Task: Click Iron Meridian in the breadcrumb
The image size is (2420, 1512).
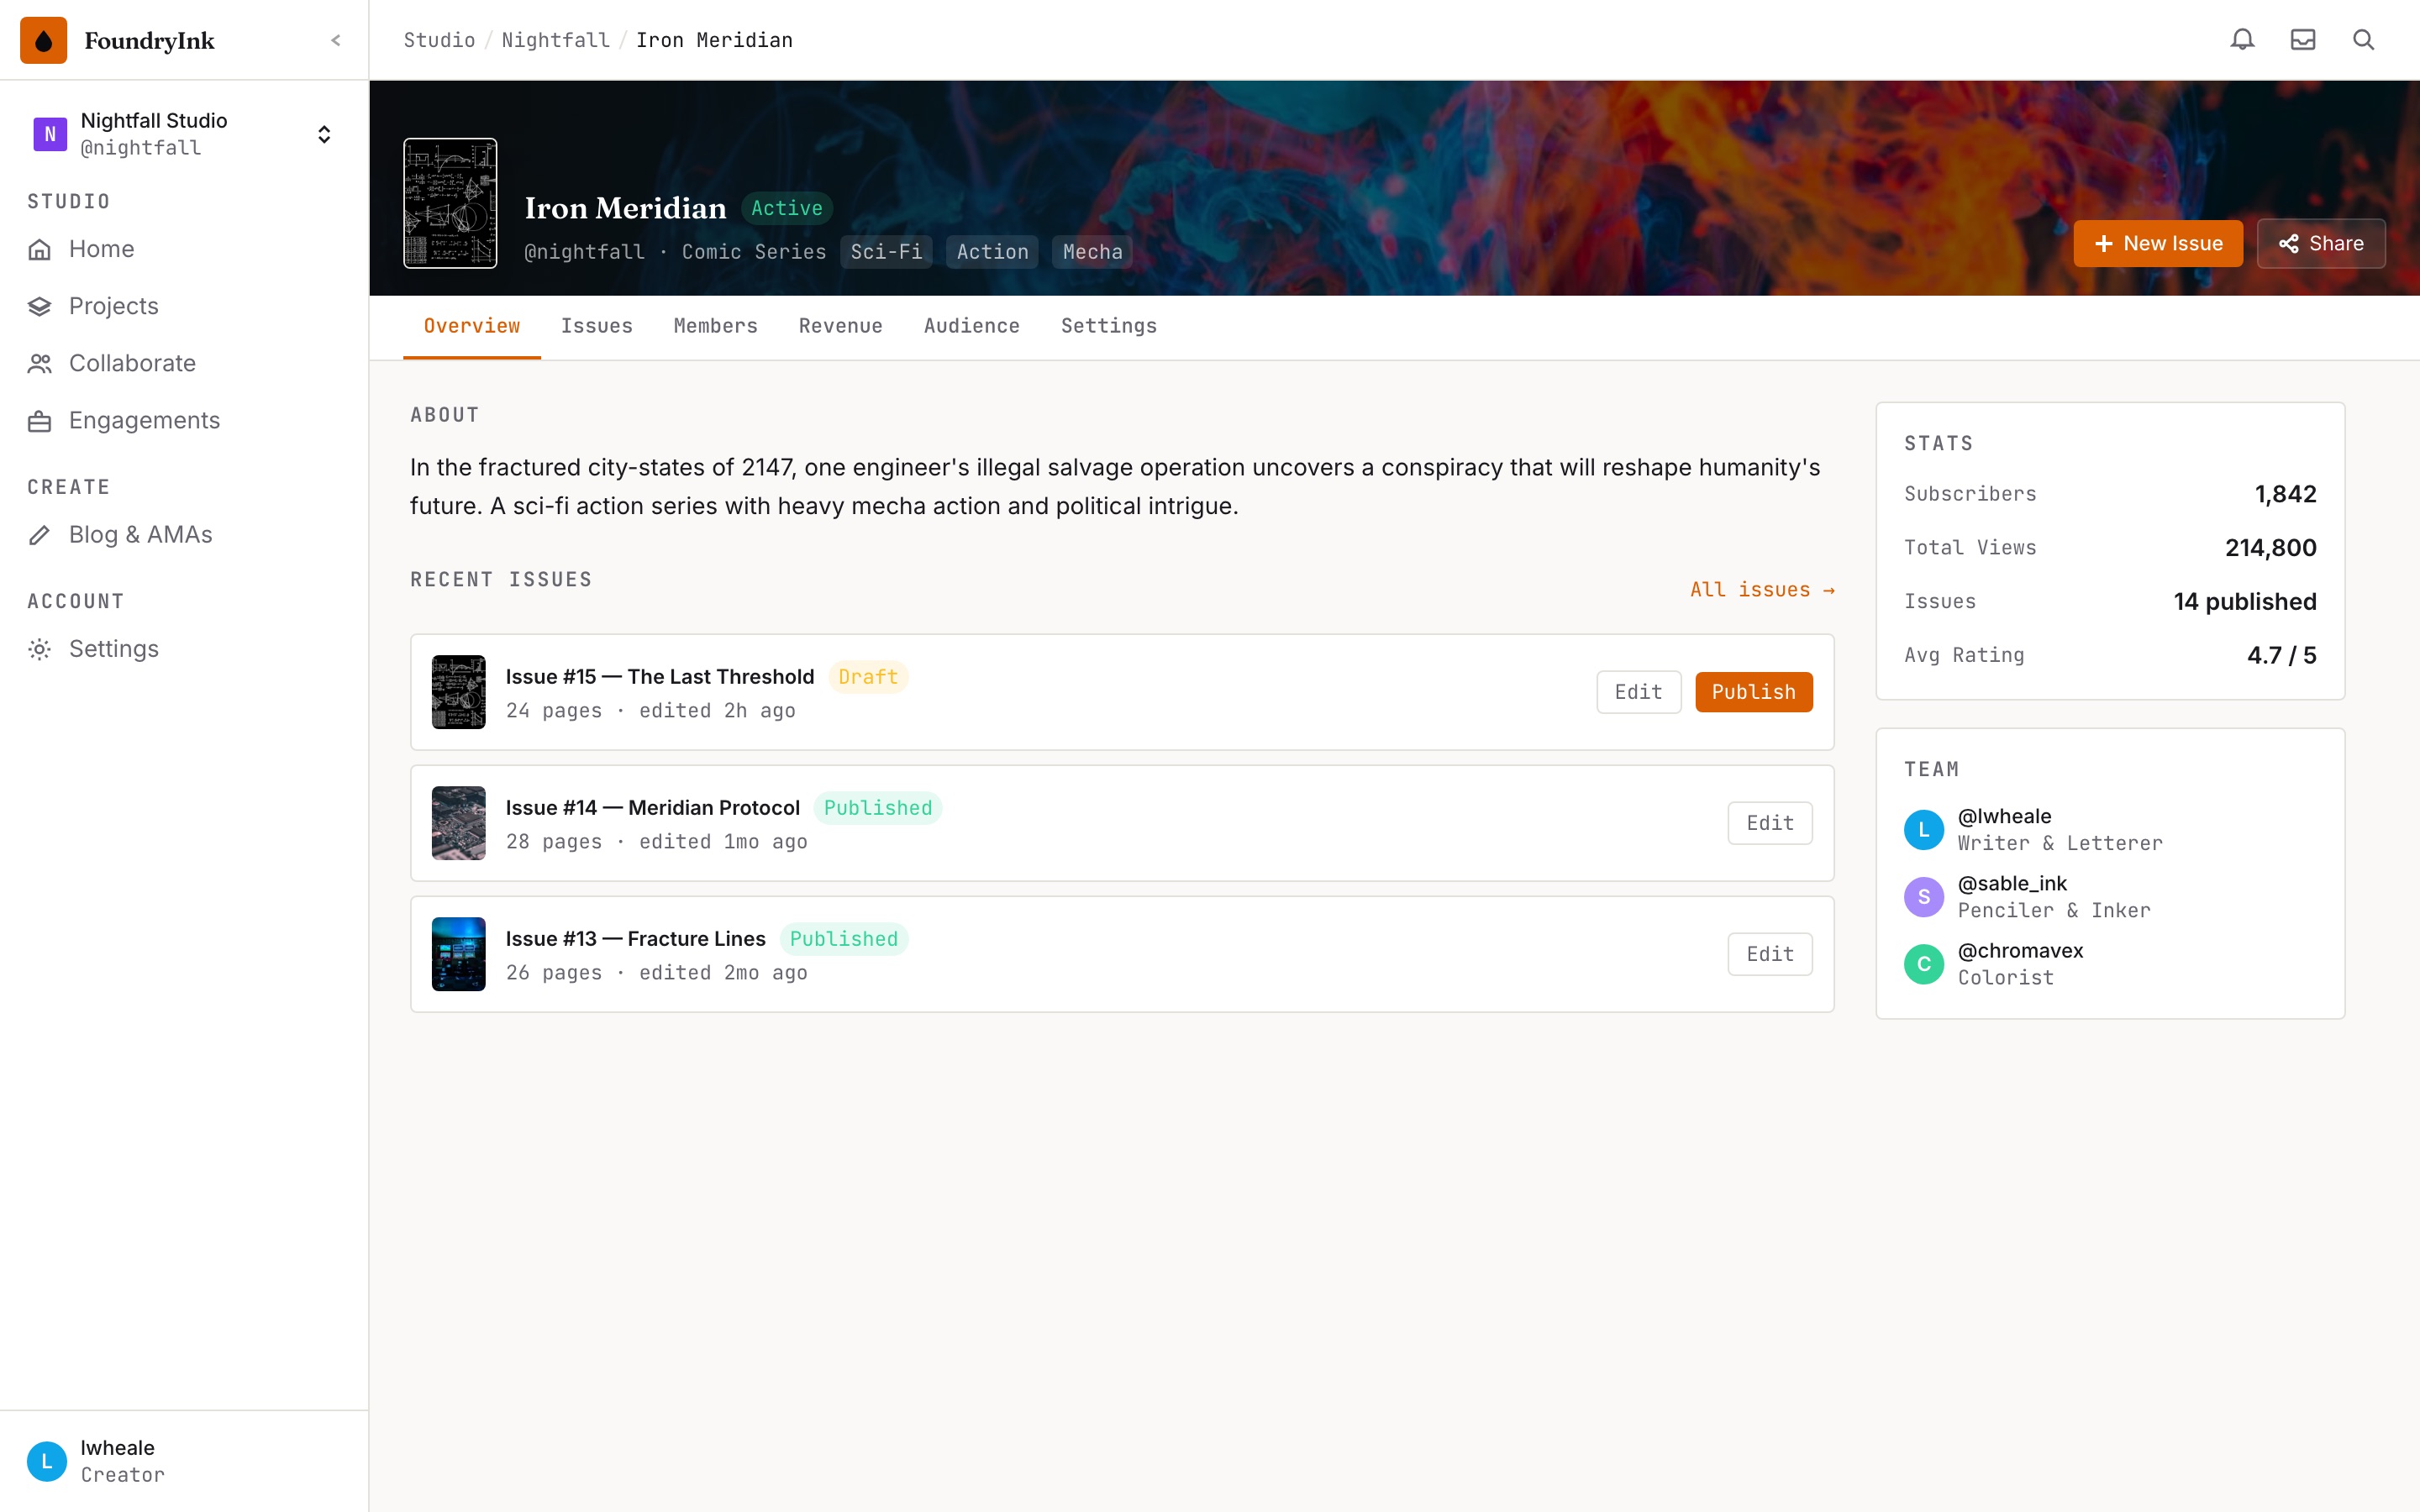Action: pyautogui.click(x=714, y=40)
